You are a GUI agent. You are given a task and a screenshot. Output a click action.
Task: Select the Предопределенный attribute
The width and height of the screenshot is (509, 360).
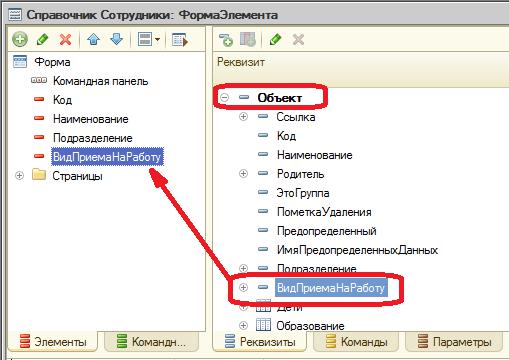coord(327,231)
